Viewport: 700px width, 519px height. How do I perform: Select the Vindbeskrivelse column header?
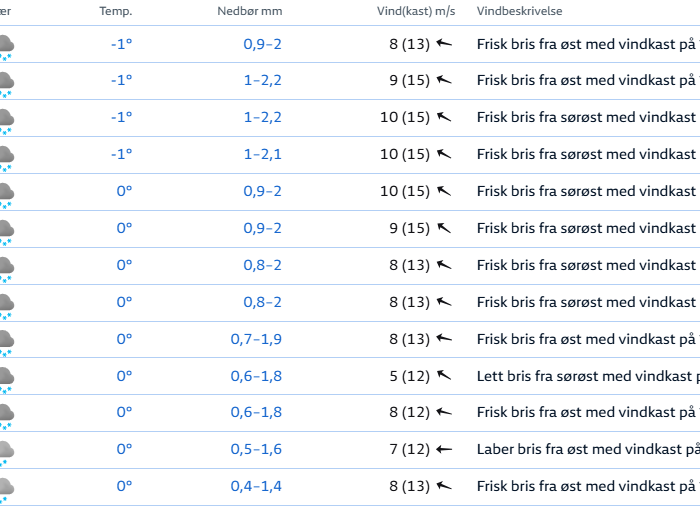pyautogui.click(x=519, y=11)
